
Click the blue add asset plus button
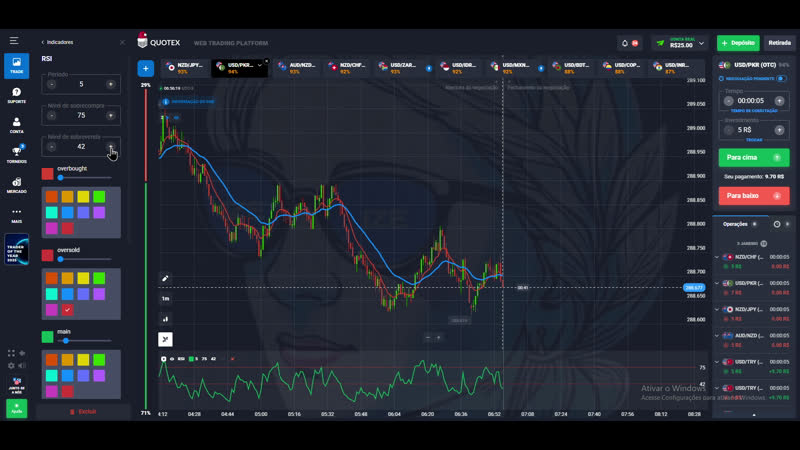pyautogui.click(x=145, y=68)
